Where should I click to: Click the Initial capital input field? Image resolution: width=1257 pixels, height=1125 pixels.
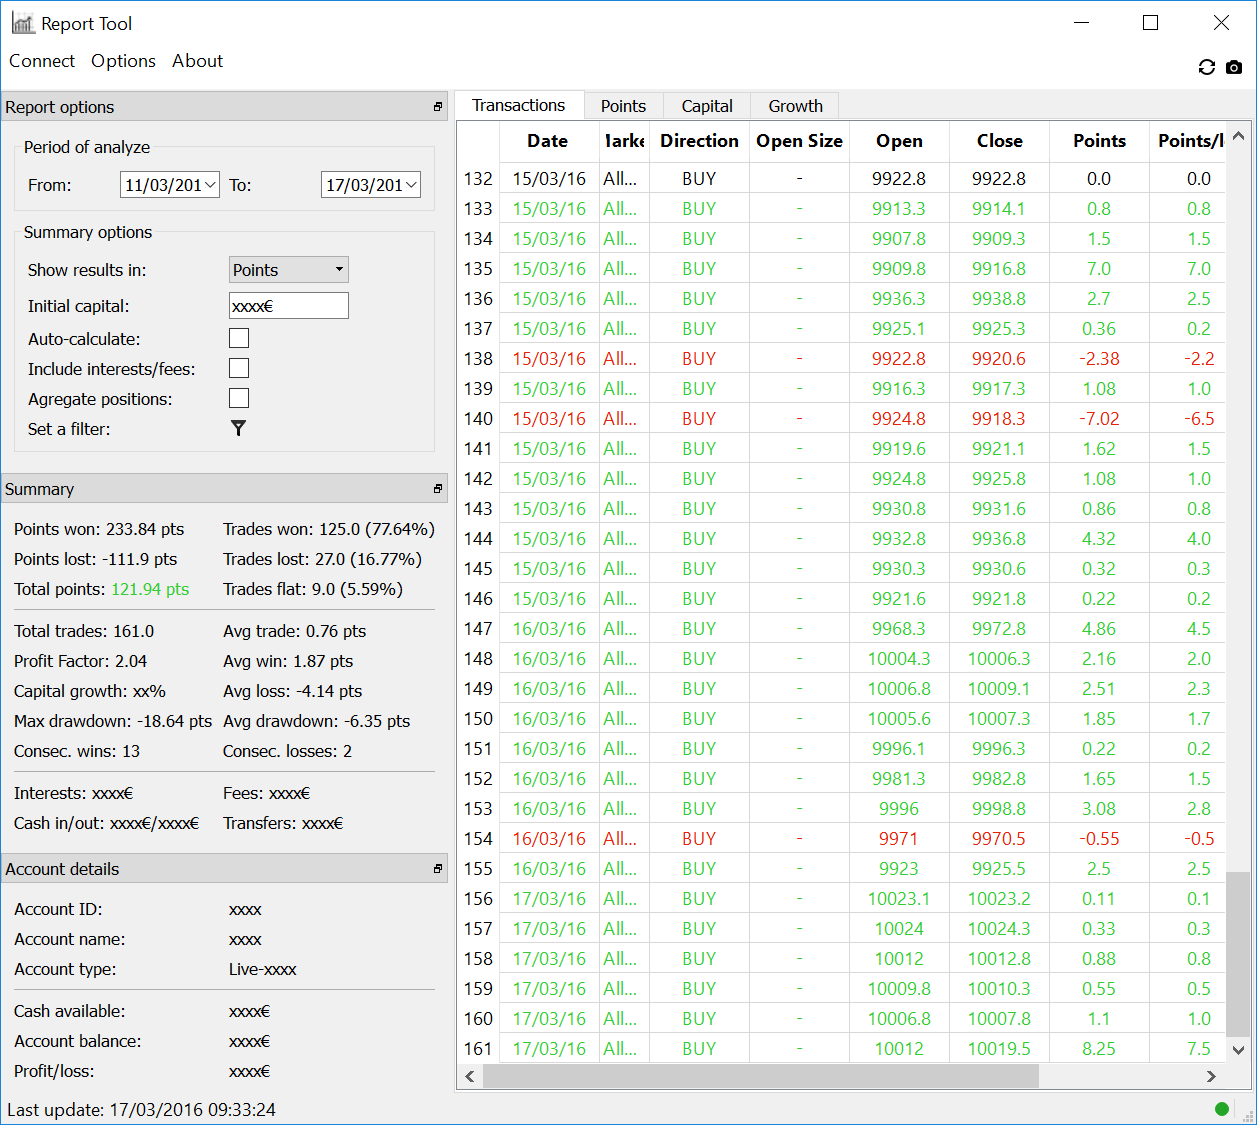tap(288, 306)
